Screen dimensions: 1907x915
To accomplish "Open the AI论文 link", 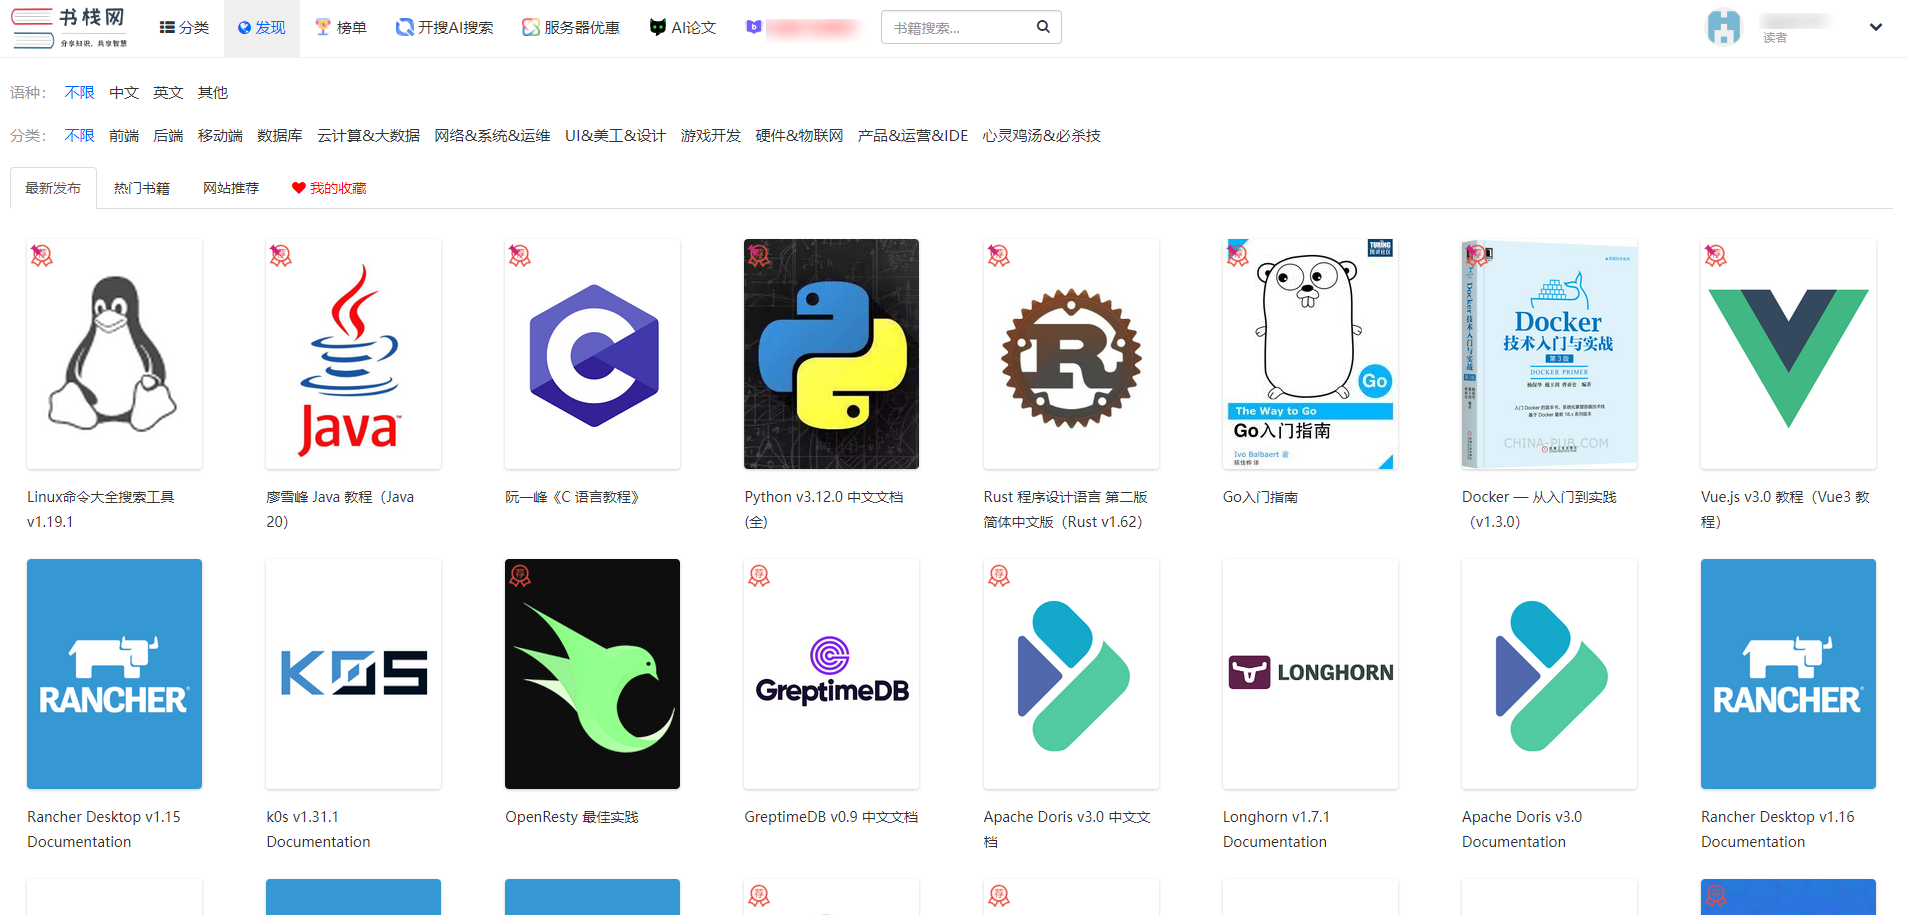I will (683, 28).
